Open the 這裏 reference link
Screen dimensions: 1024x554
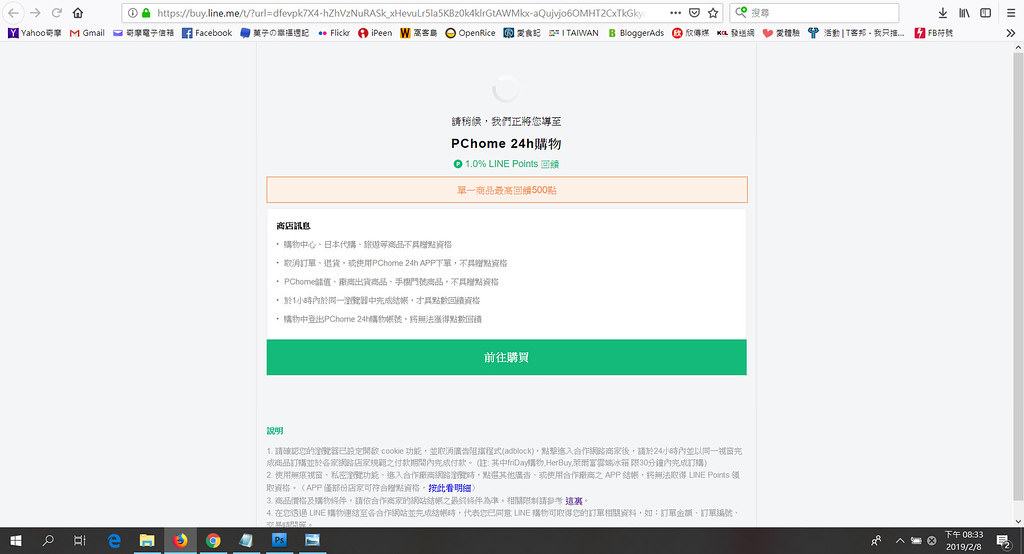[573, 500]
